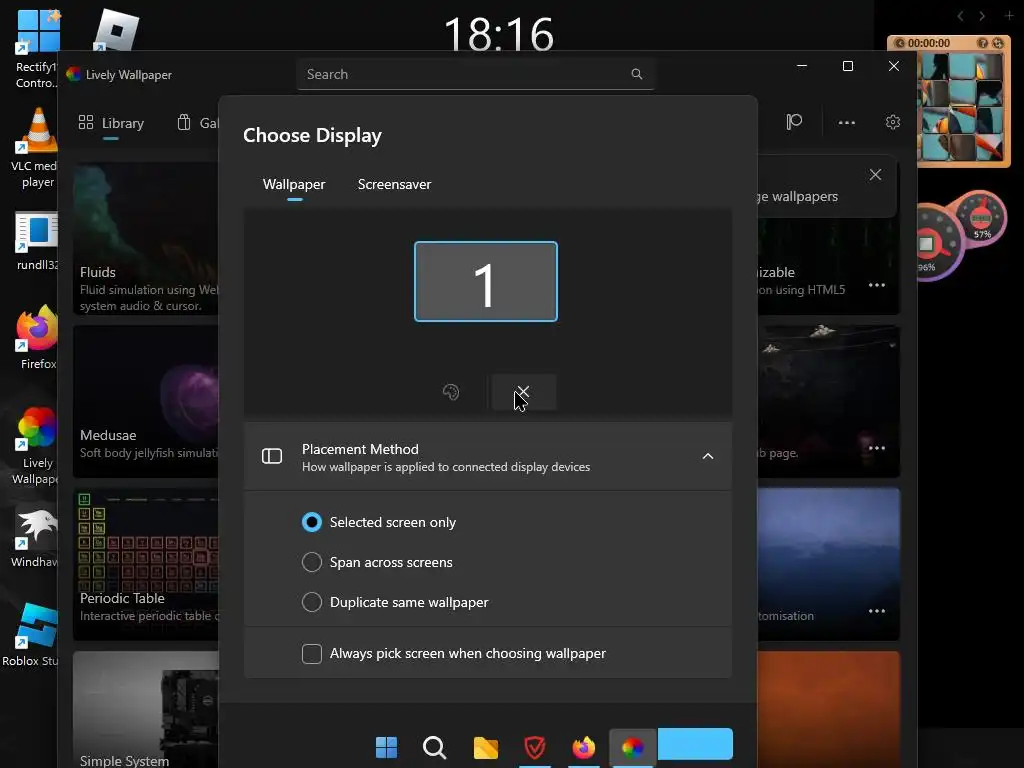
Task: Open the Library tab
Action: pos(111,123)
